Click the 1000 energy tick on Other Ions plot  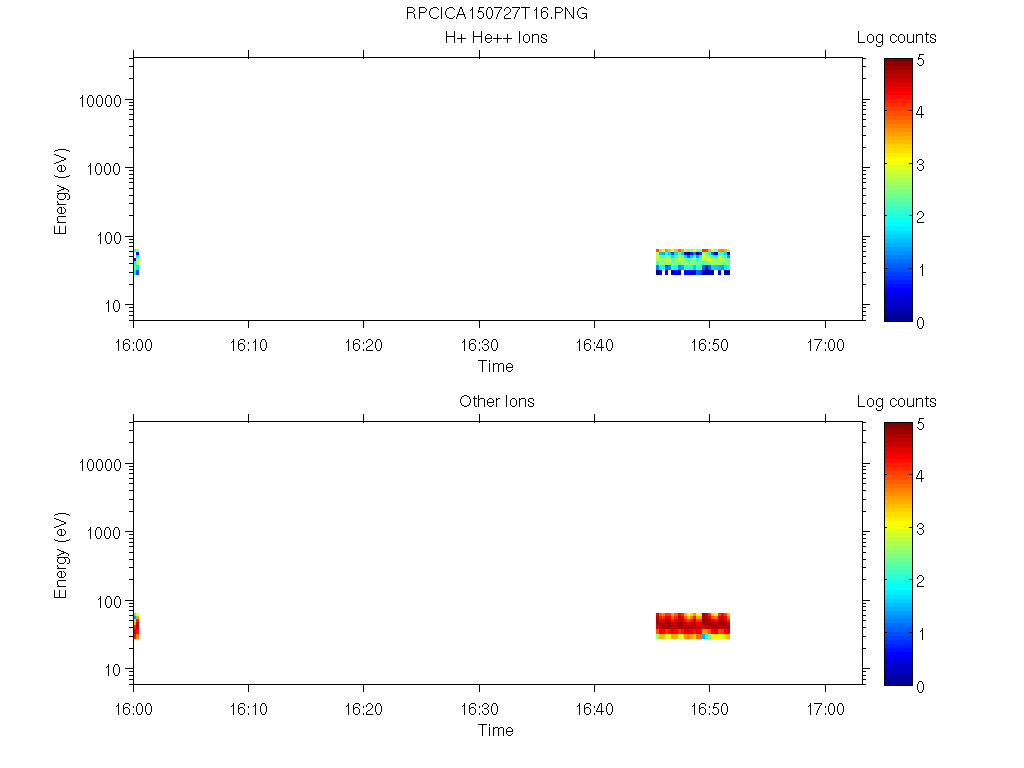click(x=104, y=533)
